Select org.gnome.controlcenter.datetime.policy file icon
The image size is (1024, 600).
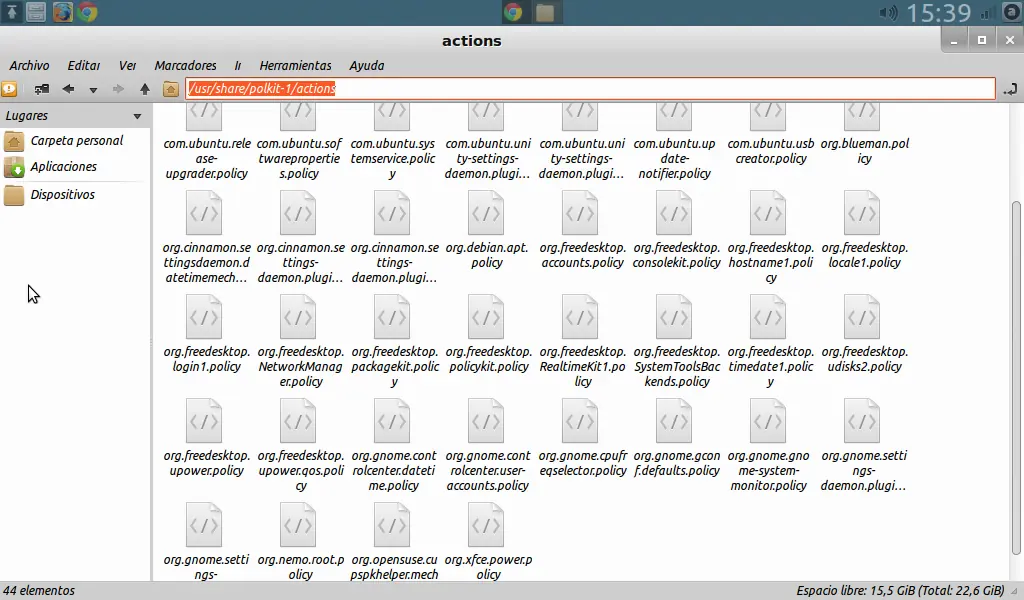(392, 420)
